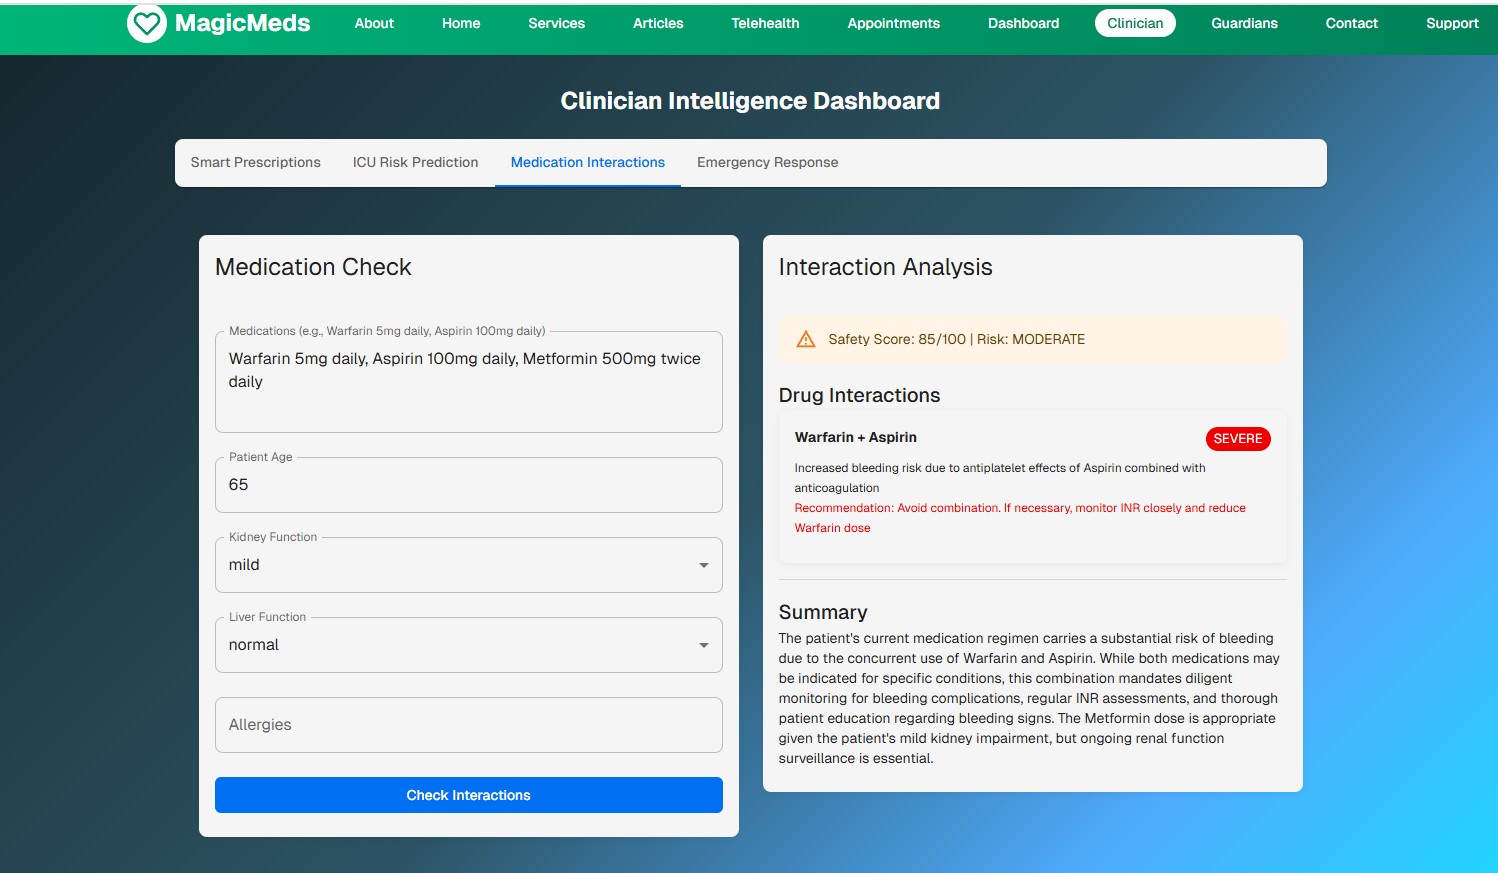Click the warning triangle icon beside Safety Score
The height and width of the screenshot is (873, 1498).
point(805,339)
